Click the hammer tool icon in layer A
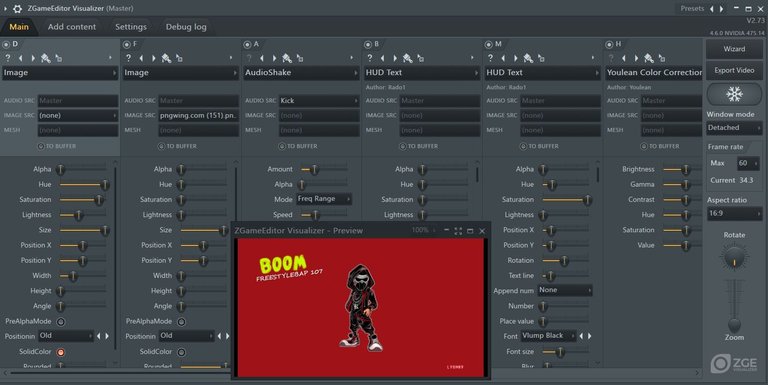This screenshot has width=768, height=385. (x=287, y=58)
